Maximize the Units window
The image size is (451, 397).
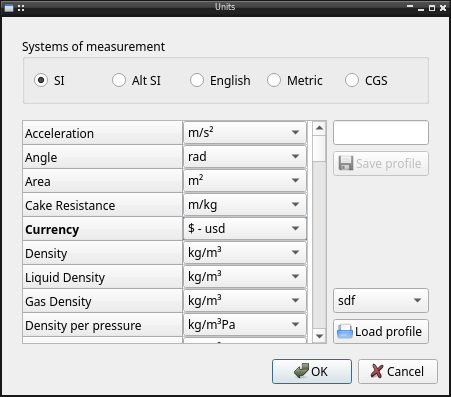[x=432, y=8]
